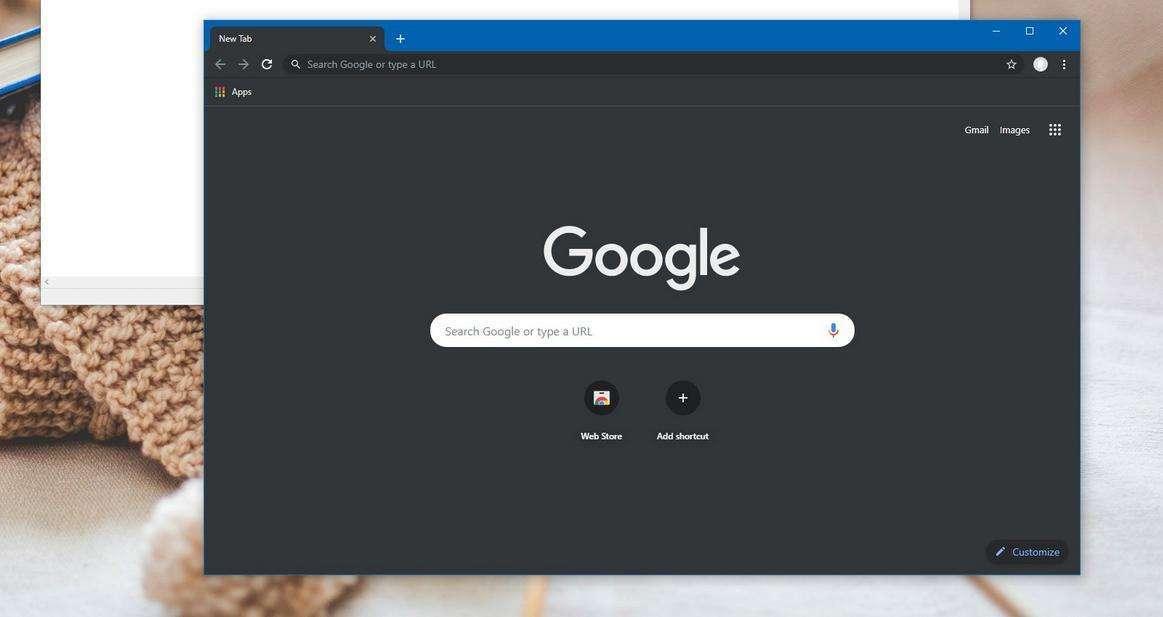1163x617 pixels.
Task: Open the Chrome profile avatar
Action: coord(1038,63)
